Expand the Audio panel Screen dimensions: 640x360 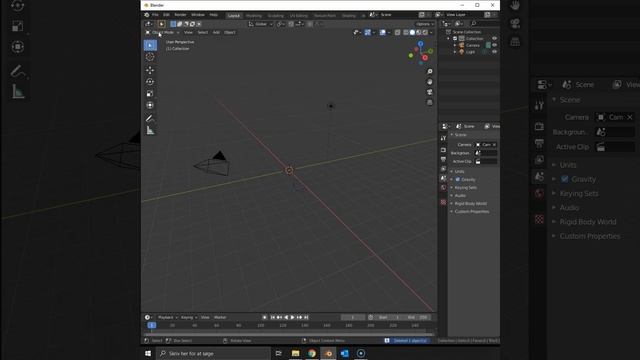[x=460, y=196]
